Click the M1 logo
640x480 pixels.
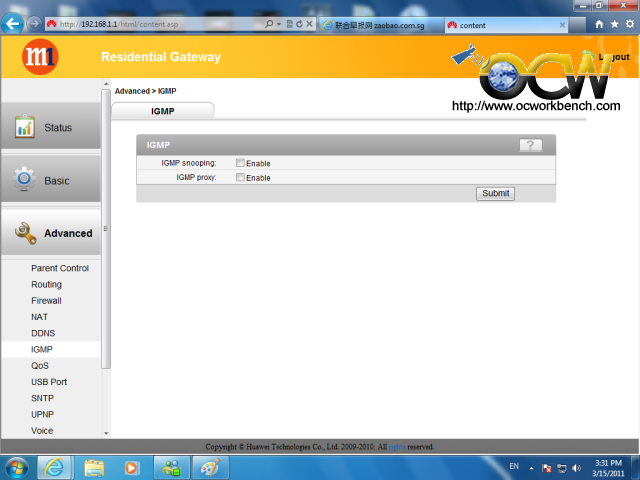[x=40, y=56]
